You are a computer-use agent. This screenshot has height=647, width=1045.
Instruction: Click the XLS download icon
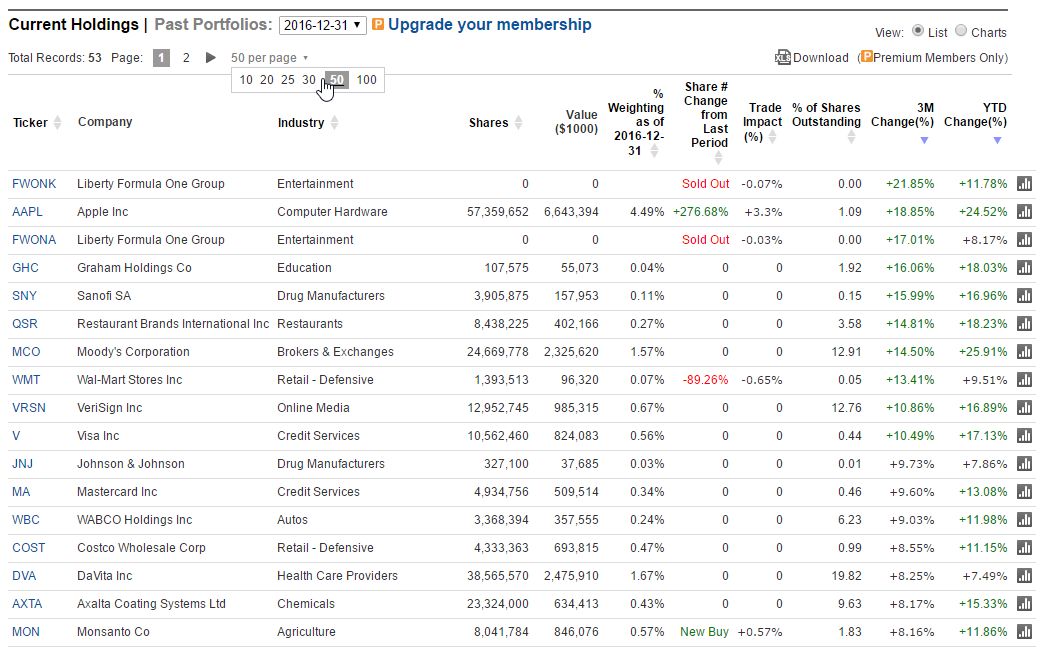782,57
